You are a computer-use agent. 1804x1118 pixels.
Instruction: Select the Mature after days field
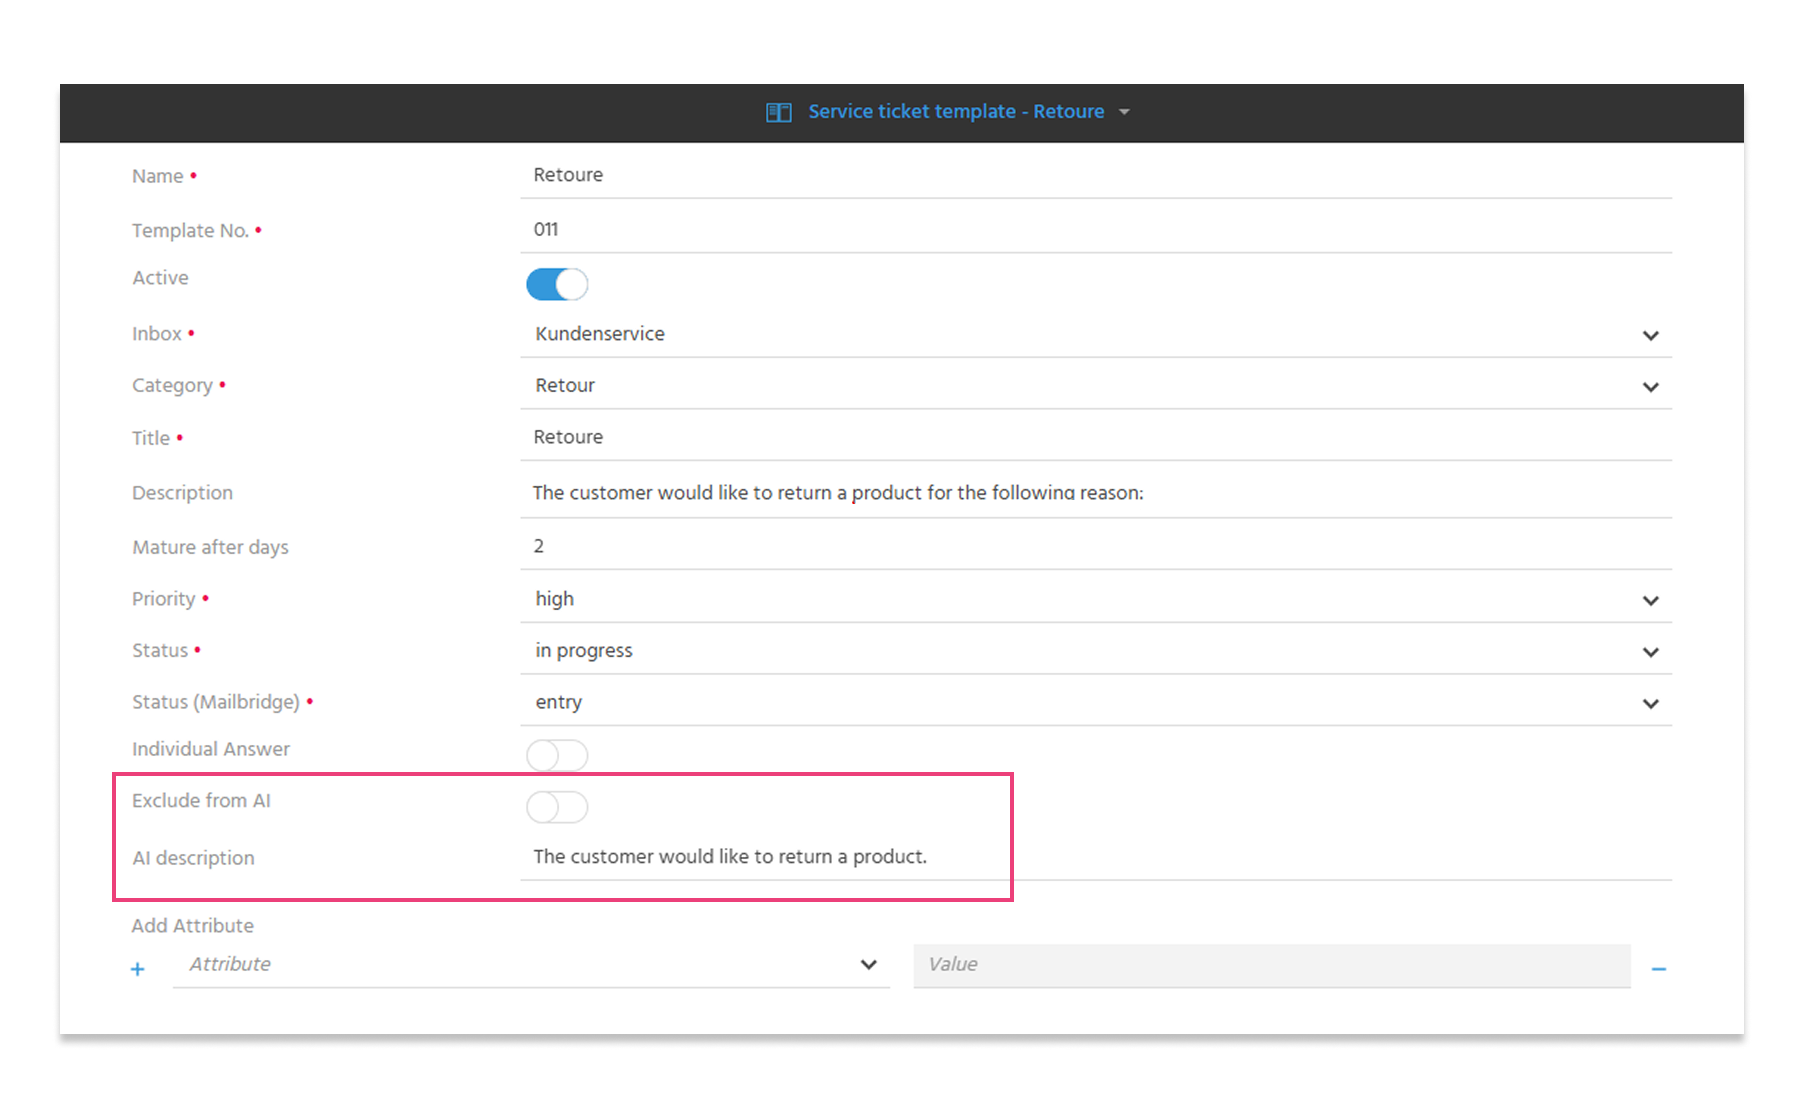pyautogui.click(x=1096, y=547)
